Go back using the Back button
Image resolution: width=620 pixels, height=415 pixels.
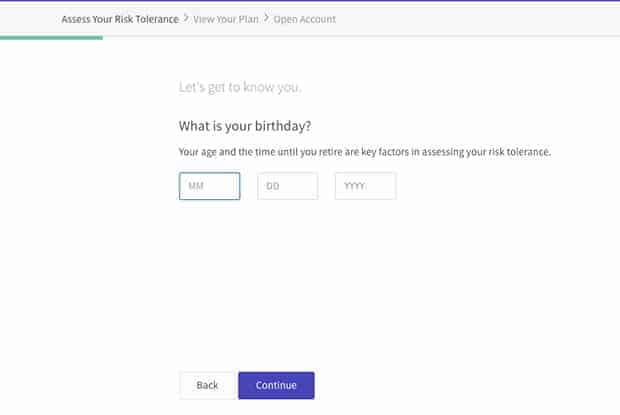pos(207,385)
